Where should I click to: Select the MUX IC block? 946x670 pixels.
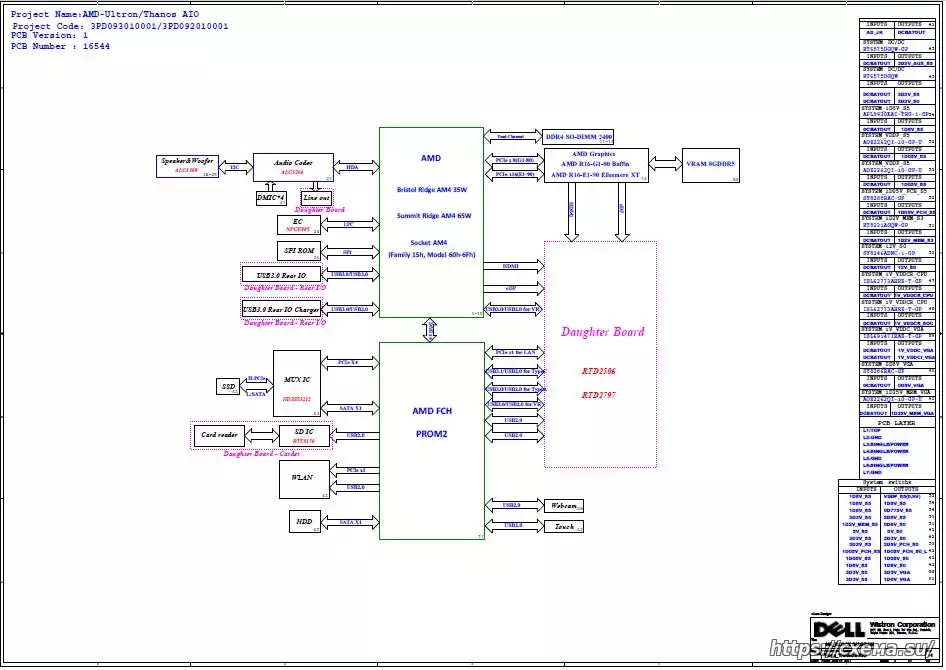(x=297, y=384)
